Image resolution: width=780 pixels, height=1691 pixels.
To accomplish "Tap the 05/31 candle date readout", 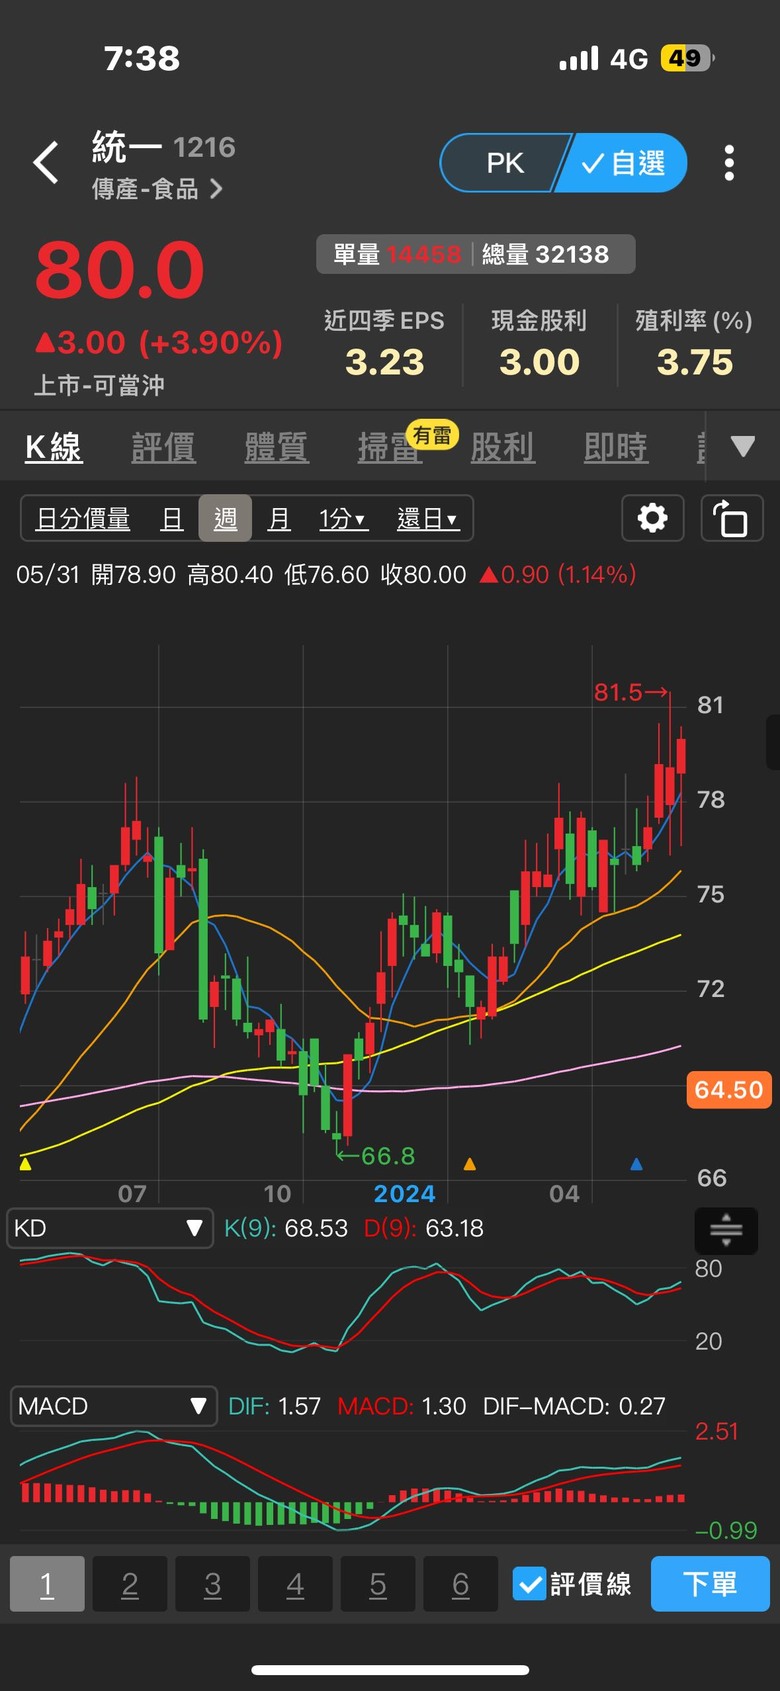I will (47, 575).
